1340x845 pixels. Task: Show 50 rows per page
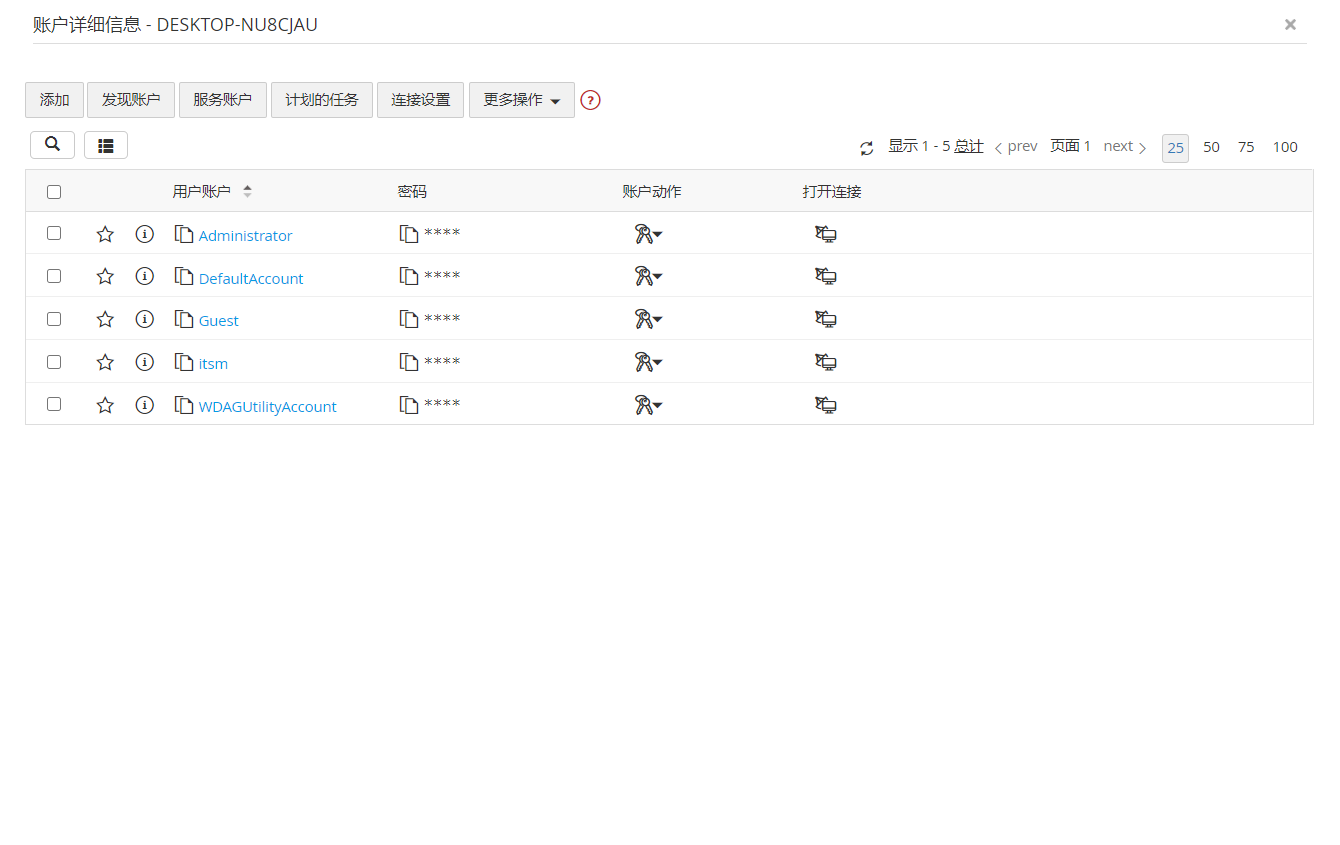point(1211,147)
